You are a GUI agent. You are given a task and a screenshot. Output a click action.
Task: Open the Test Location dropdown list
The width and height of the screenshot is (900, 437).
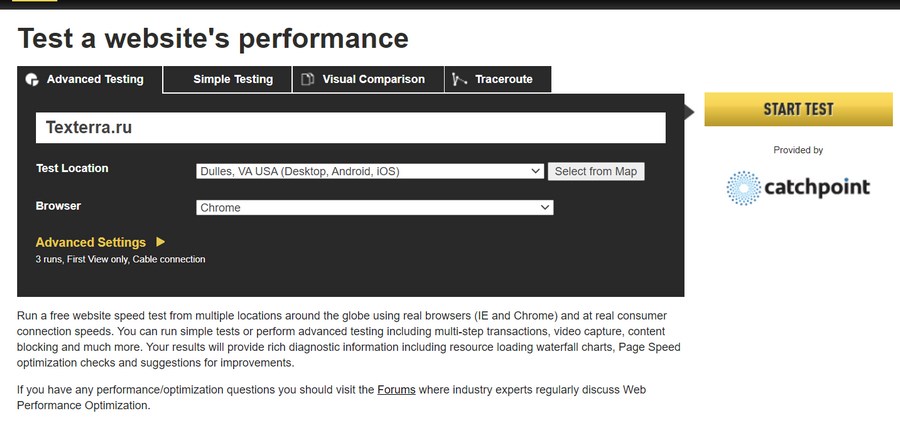[x=370, y=171]
